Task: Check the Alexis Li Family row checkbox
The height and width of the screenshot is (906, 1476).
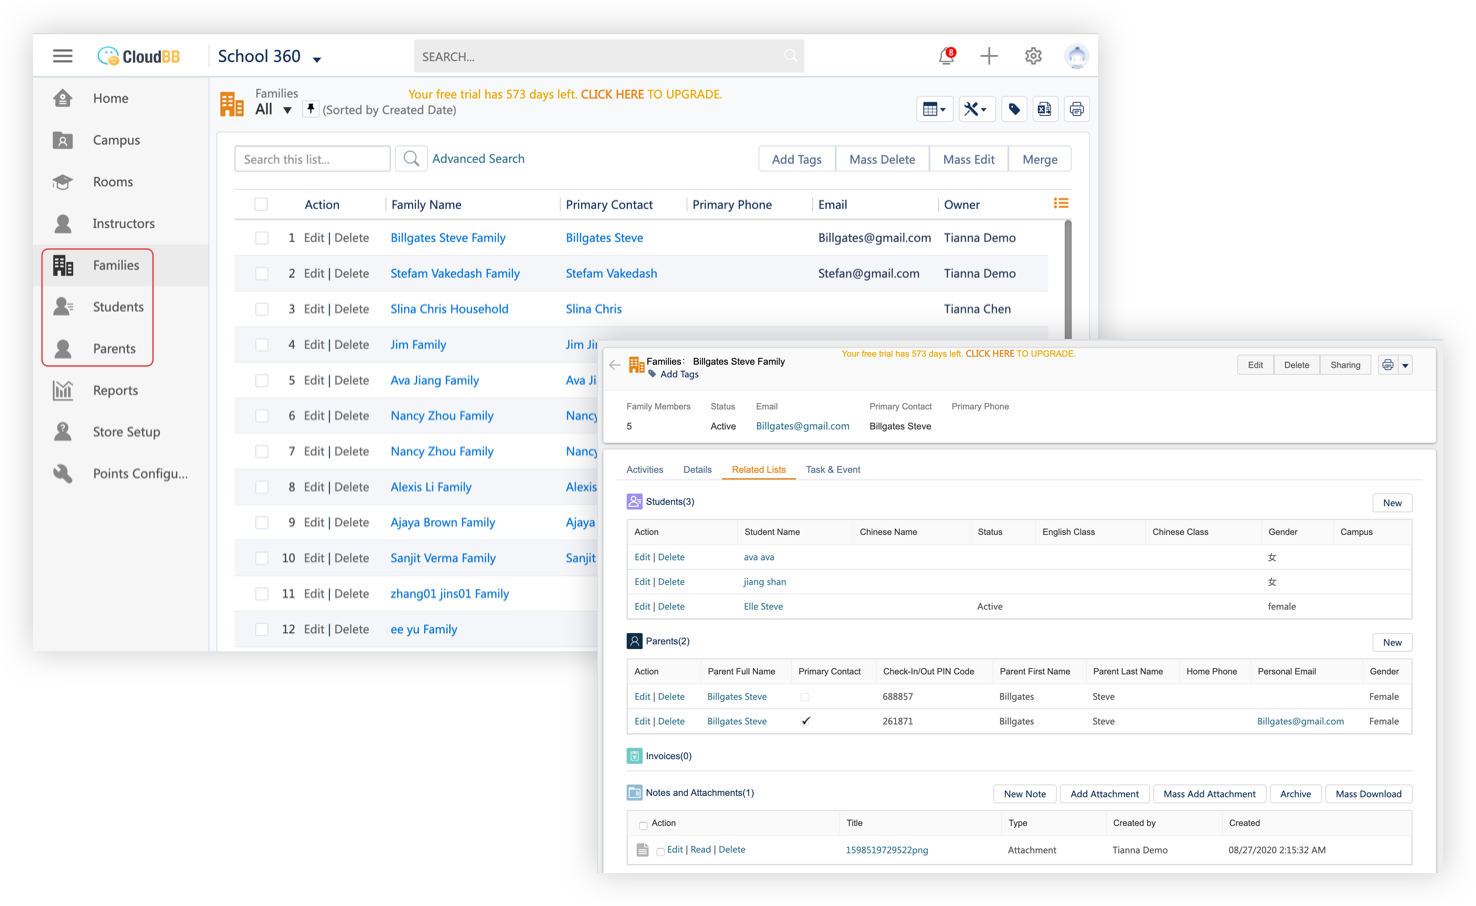Action: pos(261,487)
